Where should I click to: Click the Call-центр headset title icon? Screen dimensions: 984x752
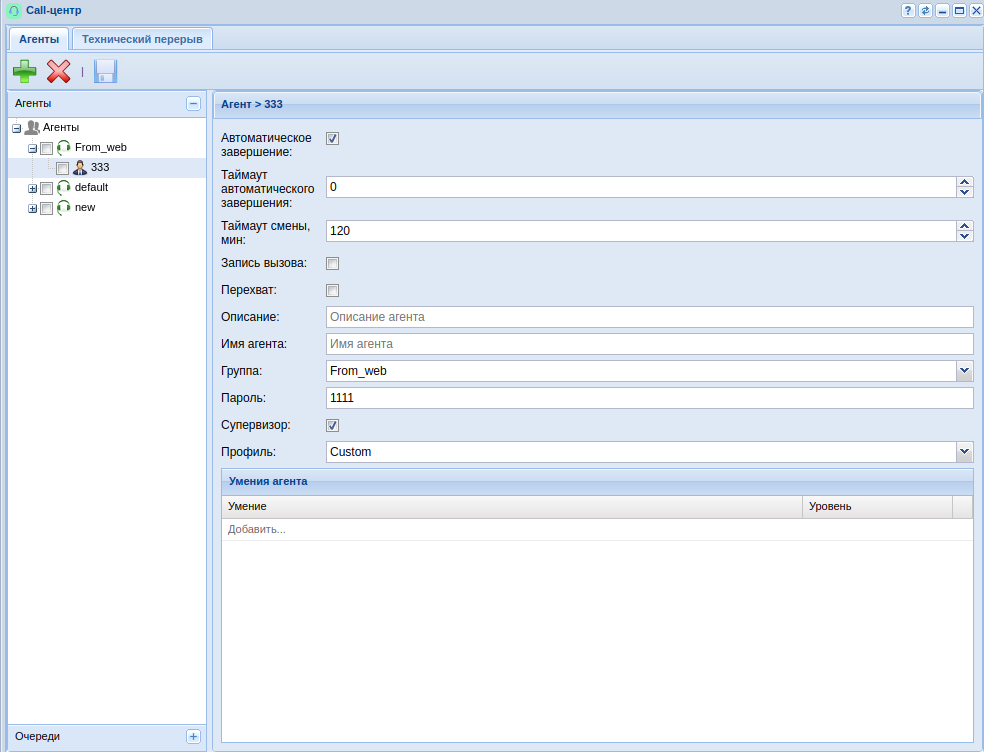pyautogui.click(x=14, y=11)
